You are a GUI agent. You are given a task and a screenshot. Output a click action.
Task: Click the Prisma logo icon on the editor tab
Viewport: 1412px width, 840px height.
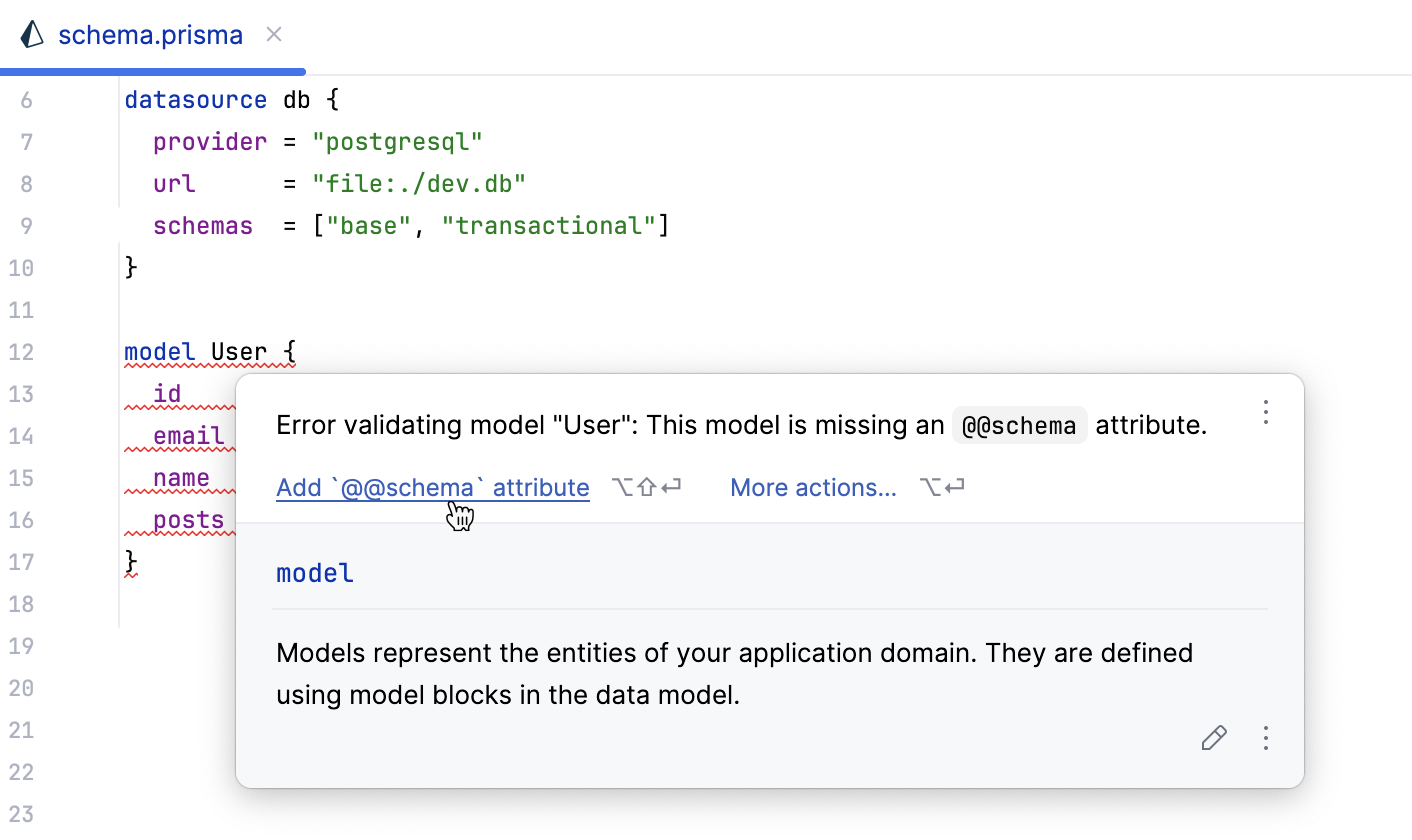[x=32, y=35]
